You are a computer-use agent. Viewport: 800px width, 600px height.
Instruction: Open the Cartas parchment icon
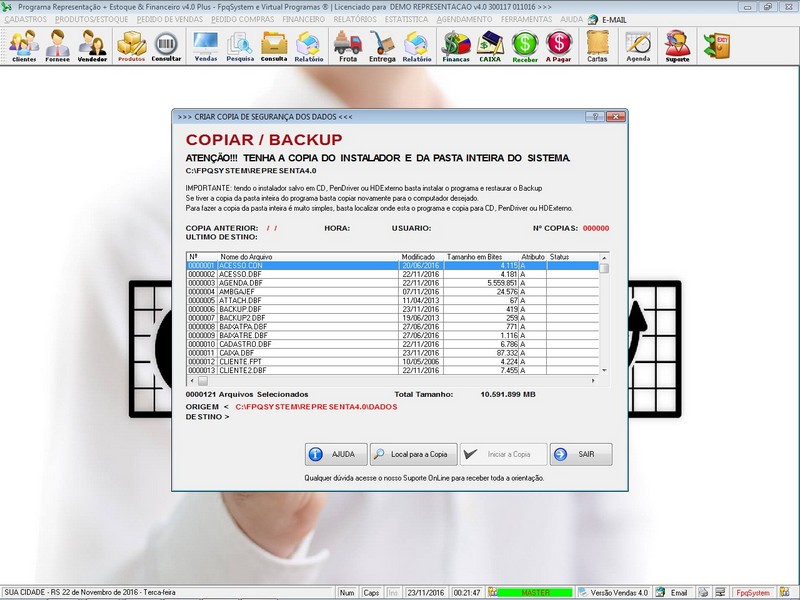click(597, 46)
